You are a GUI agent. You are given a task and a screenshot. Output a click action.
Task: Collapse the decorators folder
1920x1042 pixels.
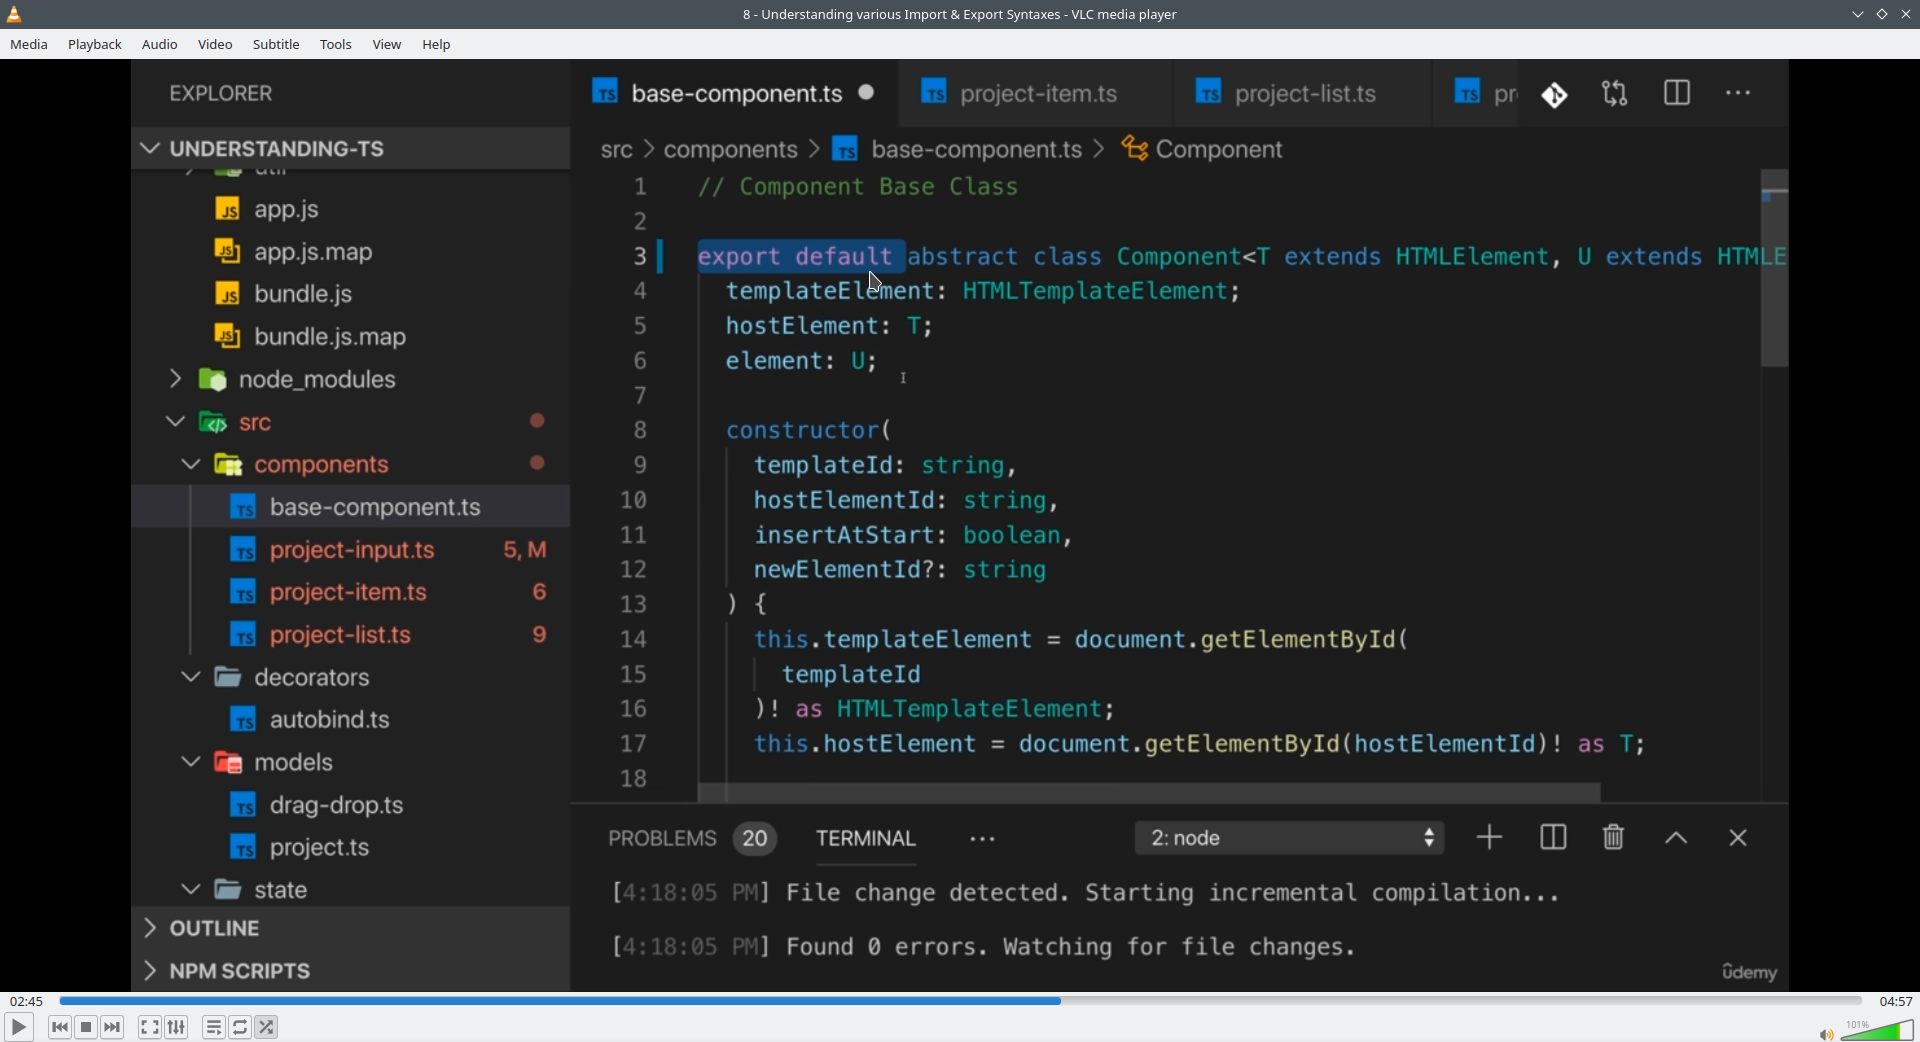(x=351, y=678)
